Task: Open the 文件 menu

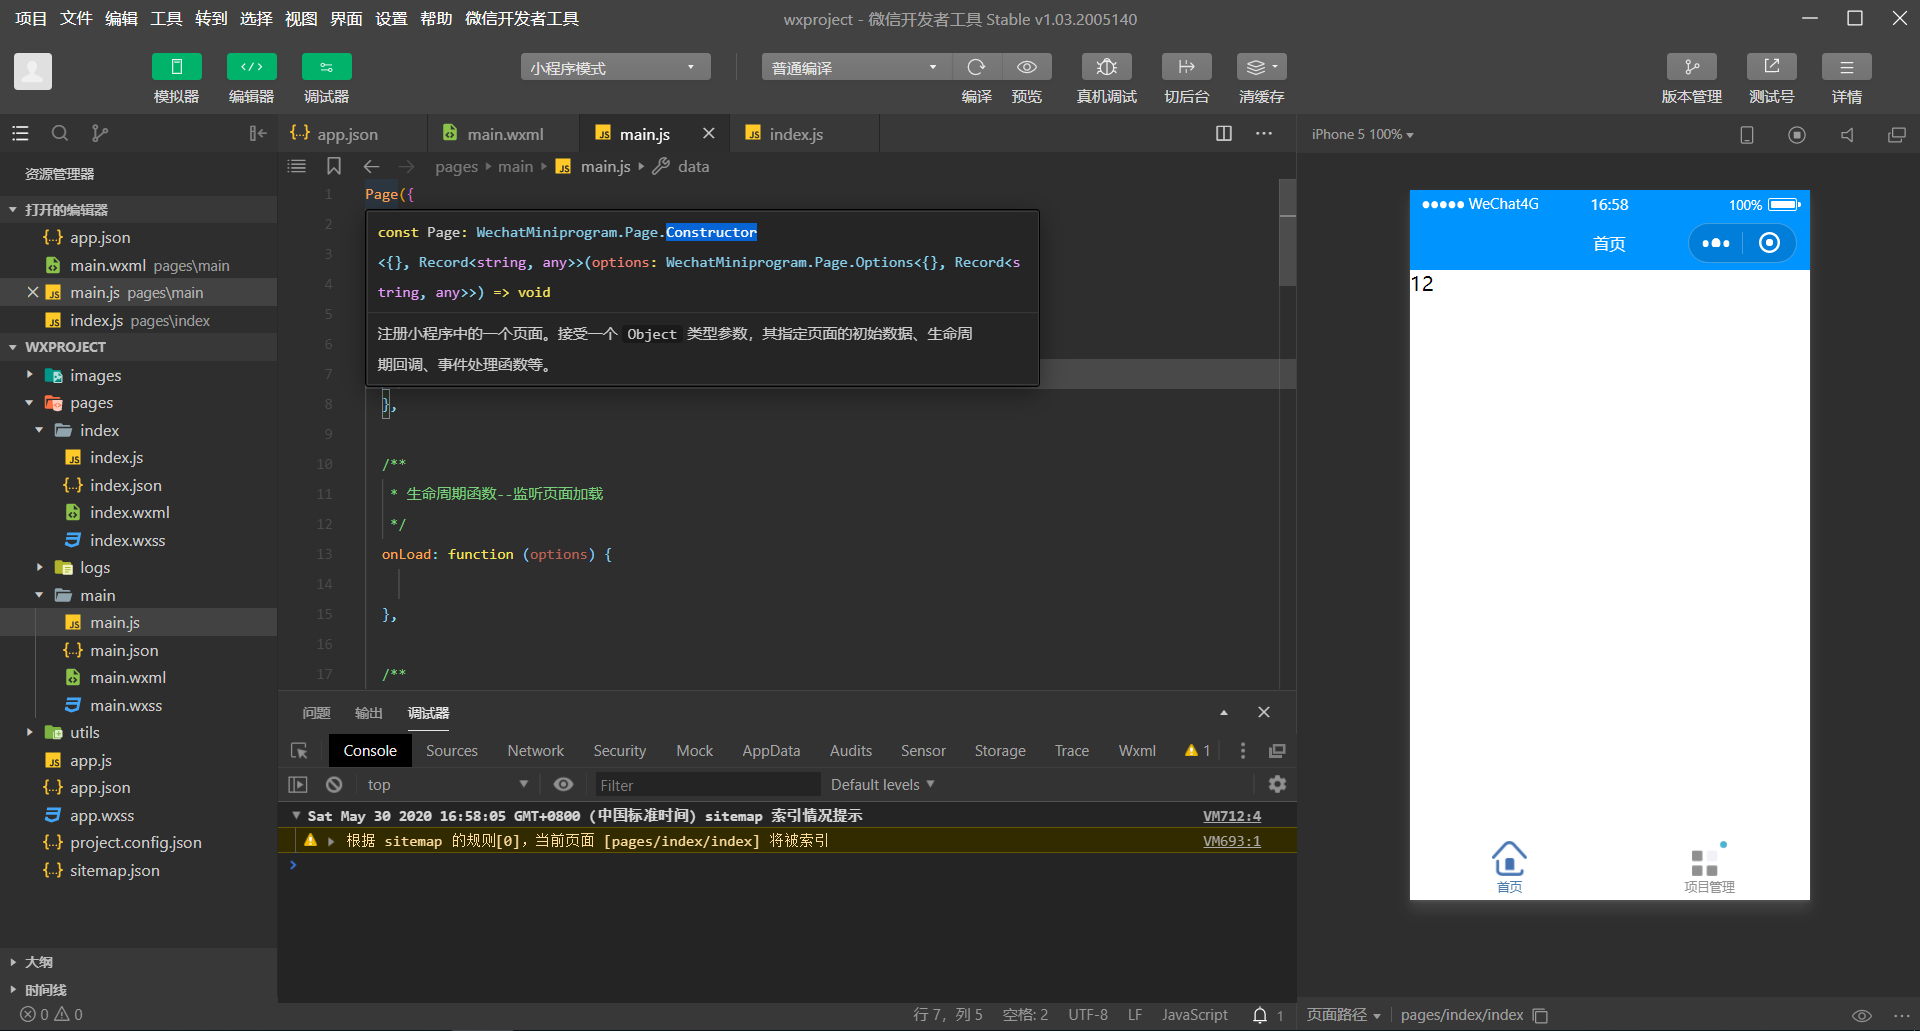Action: click(x=76, y=18)
